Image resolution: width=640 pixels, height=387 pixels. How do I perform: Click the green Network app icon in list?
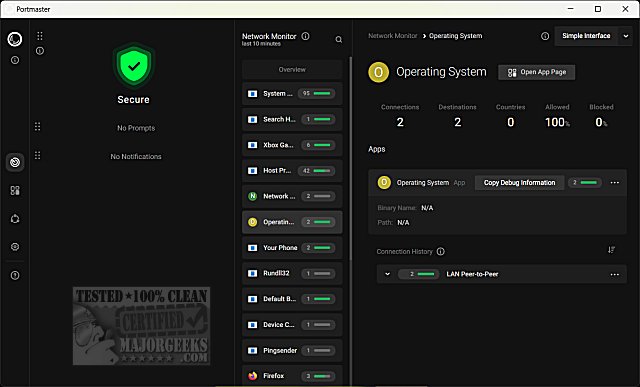[253, 196]
